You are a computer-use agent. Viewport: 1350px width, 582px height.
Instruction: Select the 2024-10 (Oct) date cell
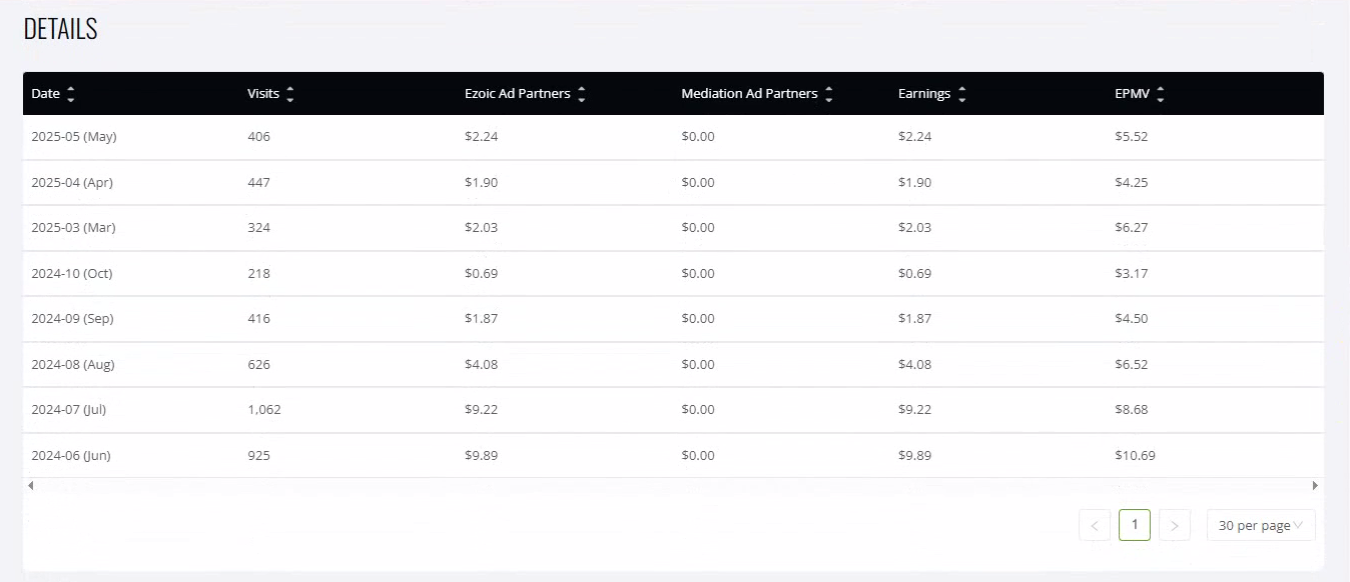click(72, 273)
